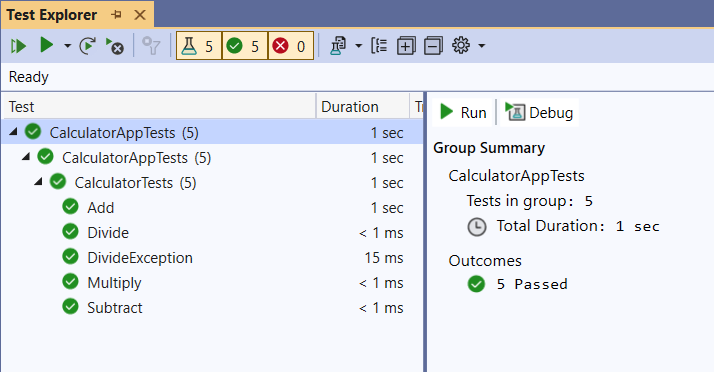
Task: Click Run in the summary pane
Action: pos(463,112)
